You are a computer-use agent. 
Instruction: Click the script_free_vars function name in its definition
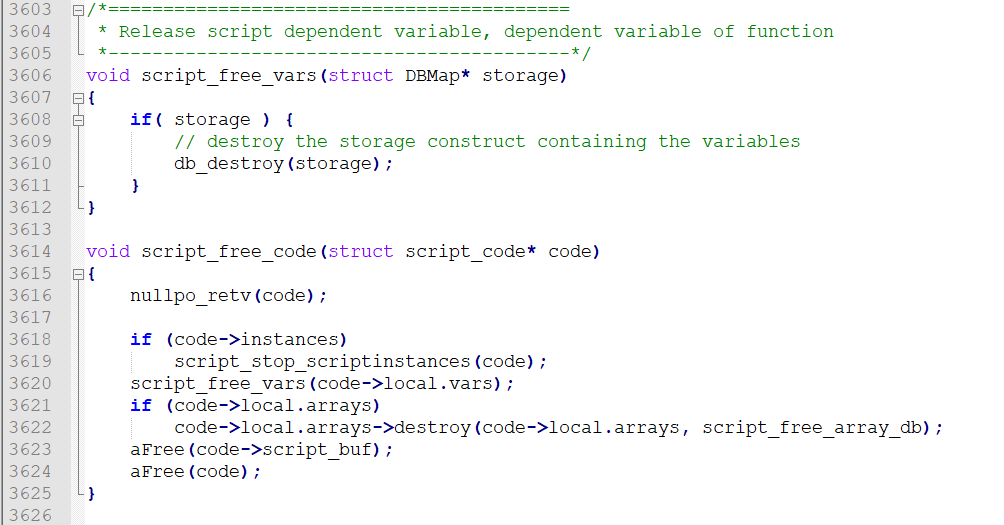pyautogui.click(x=229, y=76)
